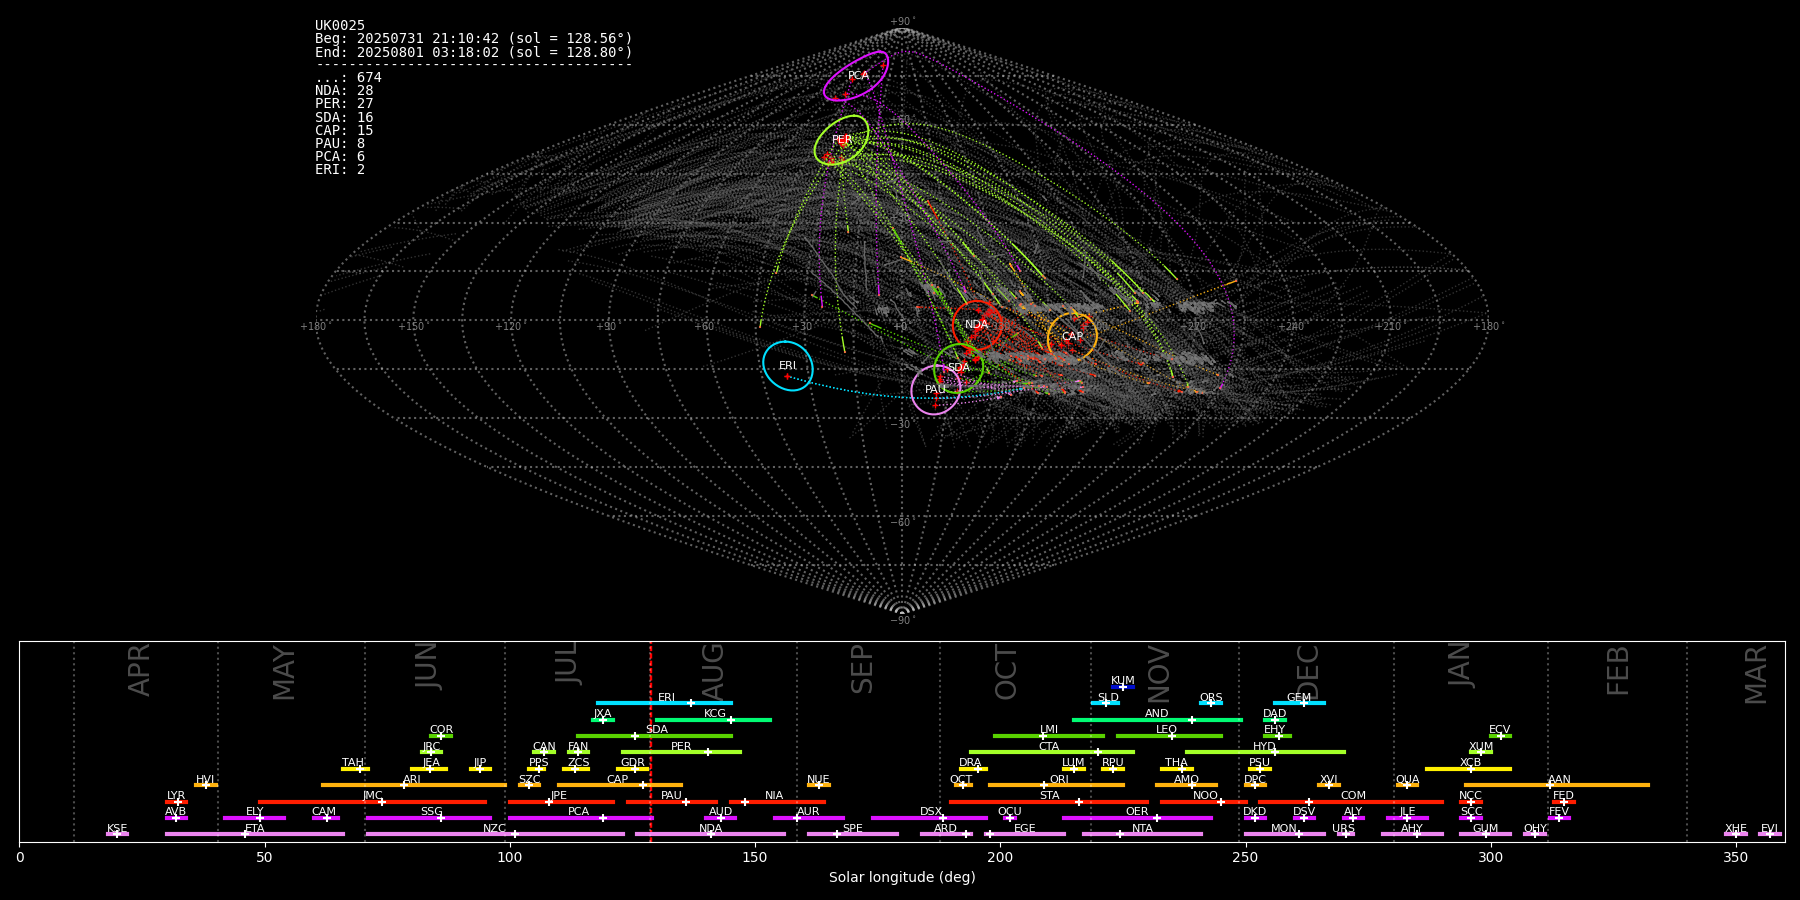Click the JMC shower bar label

(373, 796)
